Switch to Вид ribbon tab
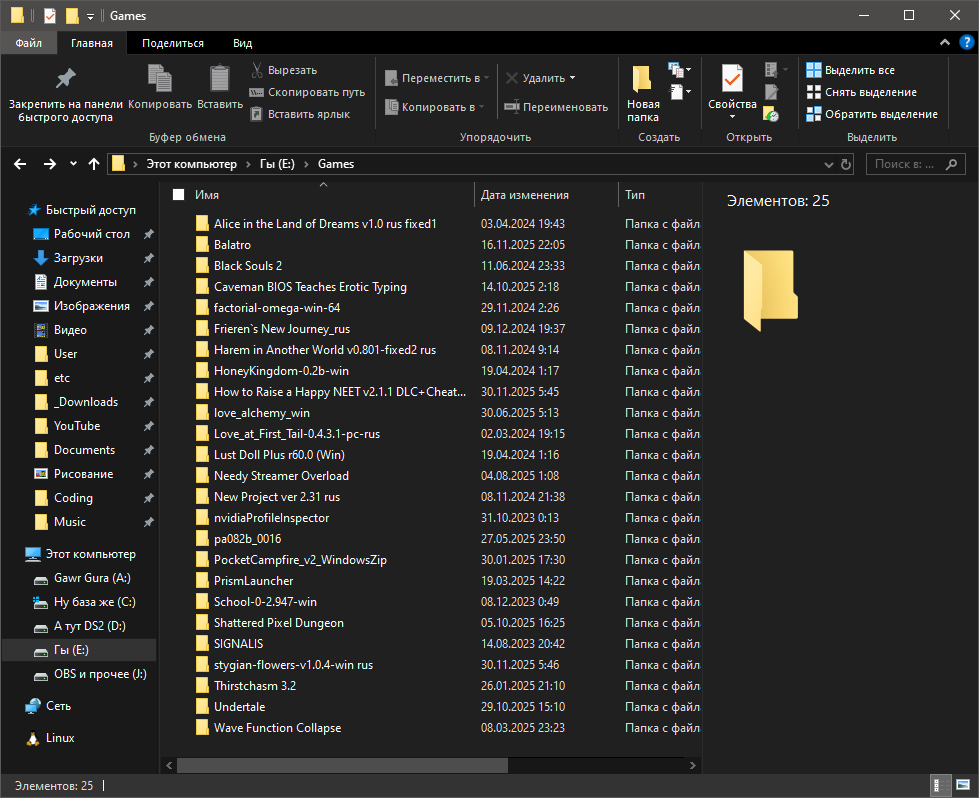Viewport: 979px width, 798px height. click(242, 43)
